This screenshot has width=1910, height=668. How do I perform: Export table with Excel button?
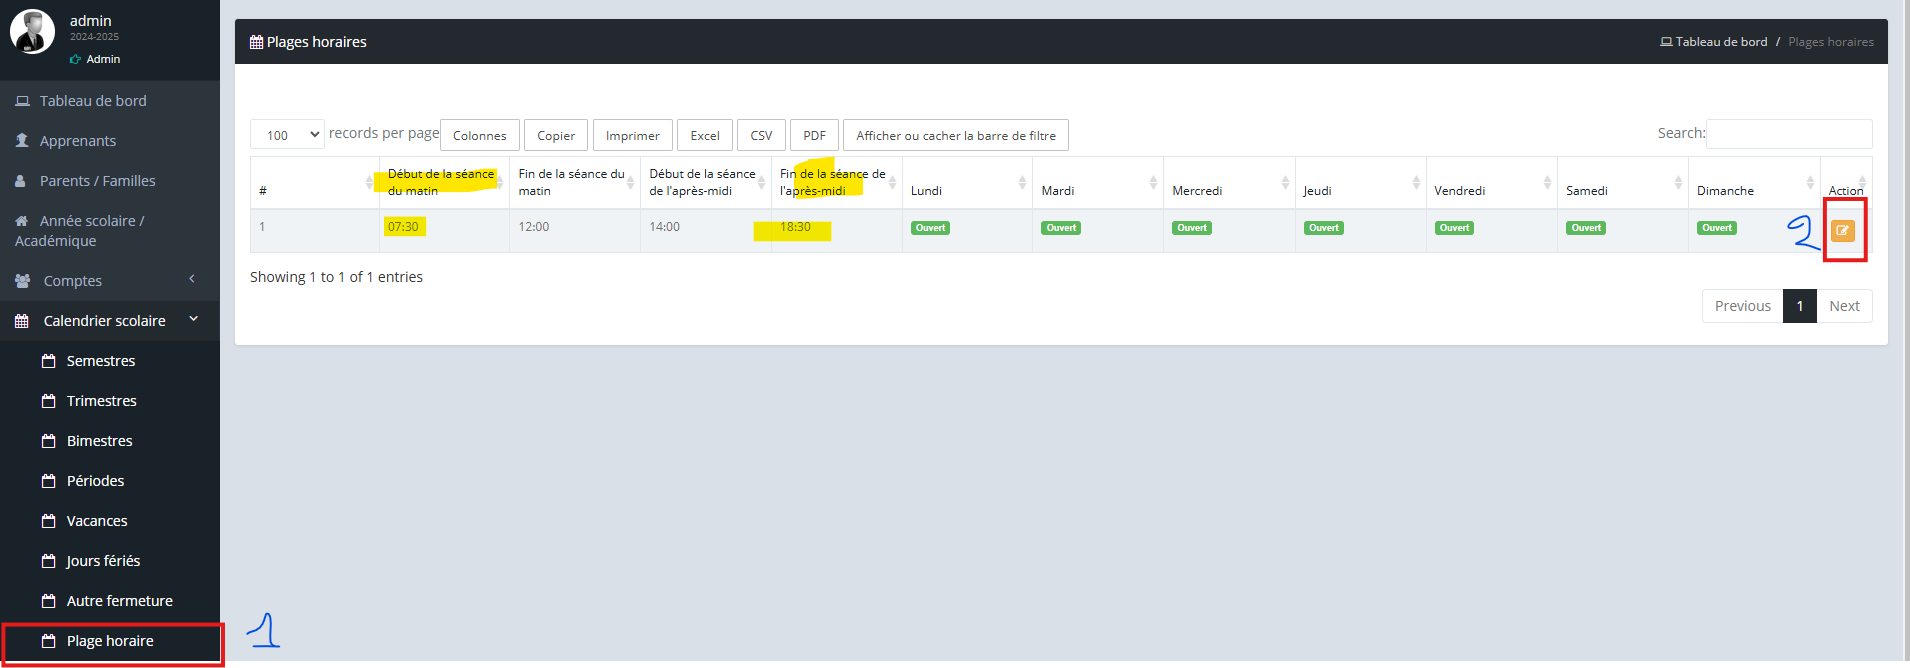[705, 135]
